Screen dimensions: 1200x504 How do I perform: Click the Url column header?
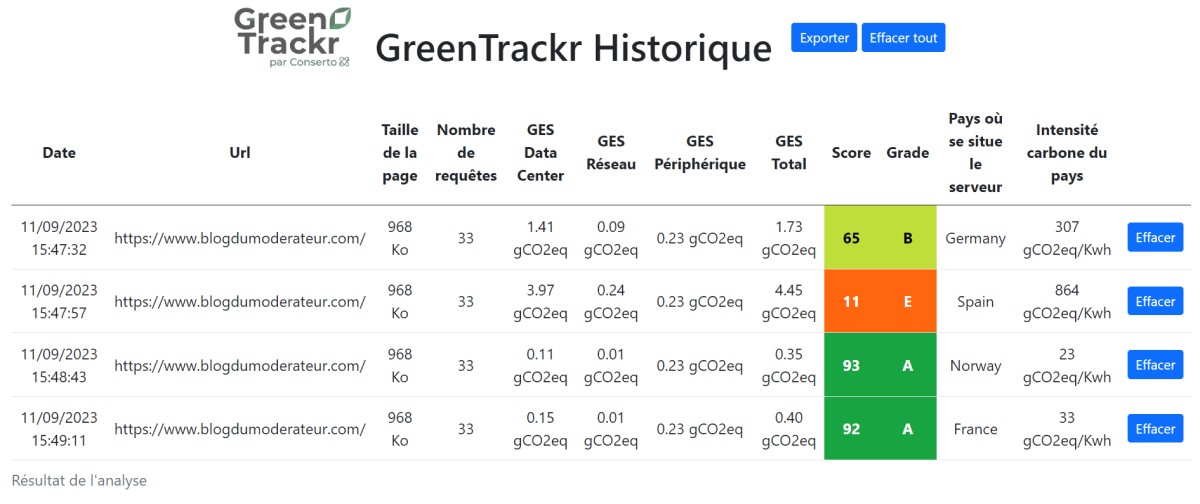point(239,153)
